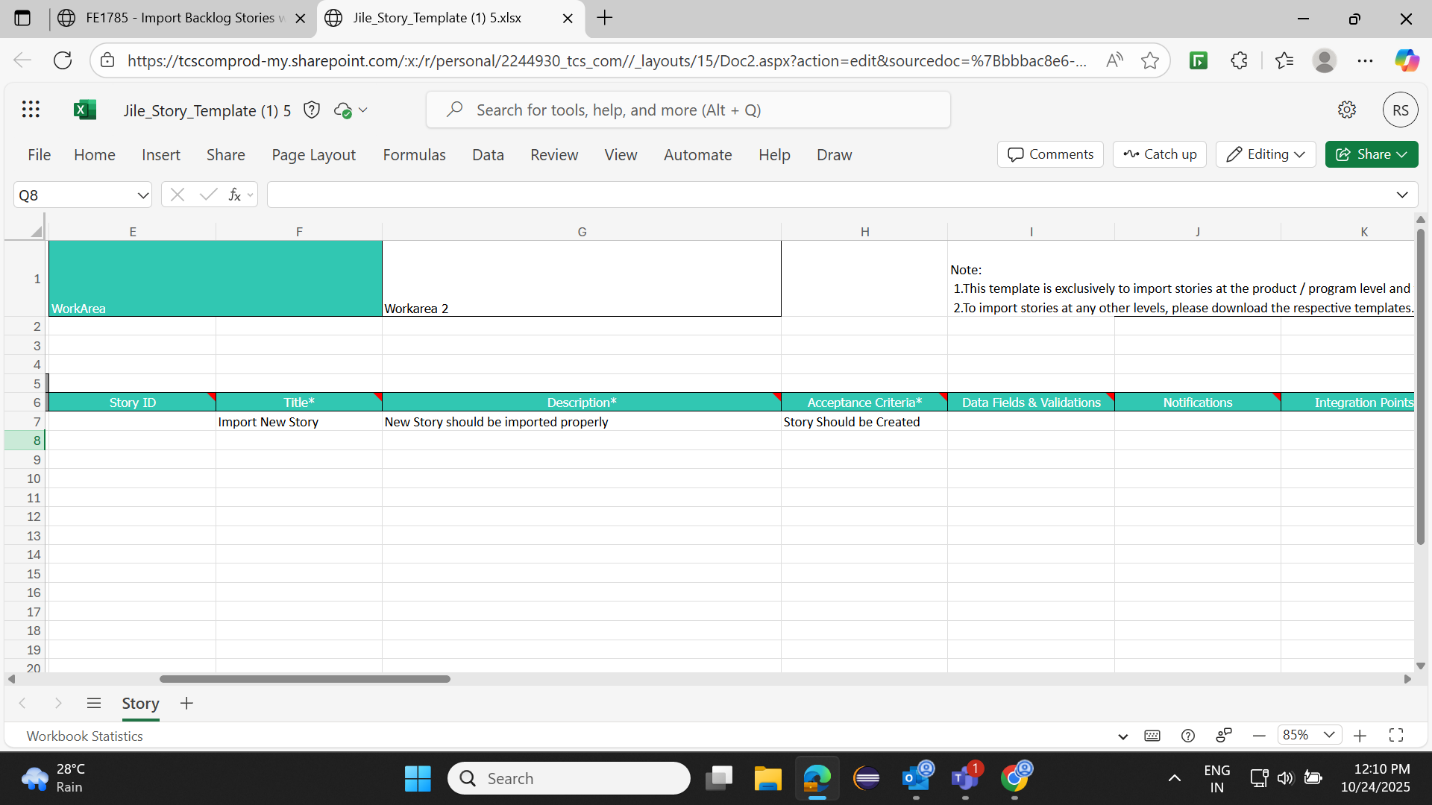Click the zoom in plus icon

pos(1360,736)
